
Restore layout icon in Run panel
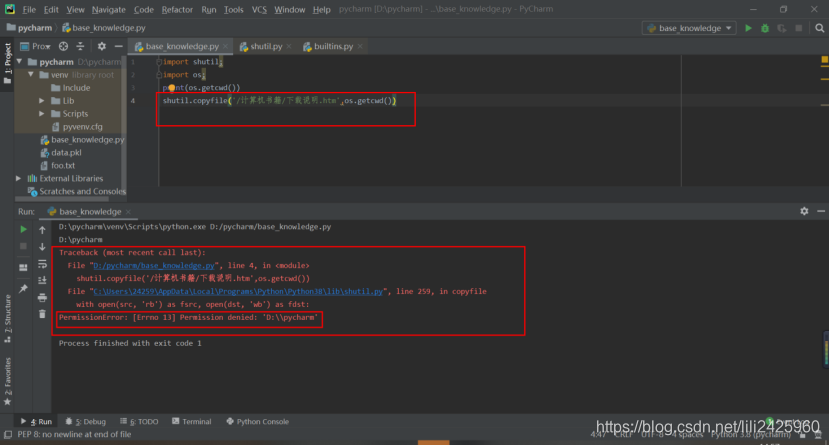coord(23,268)
